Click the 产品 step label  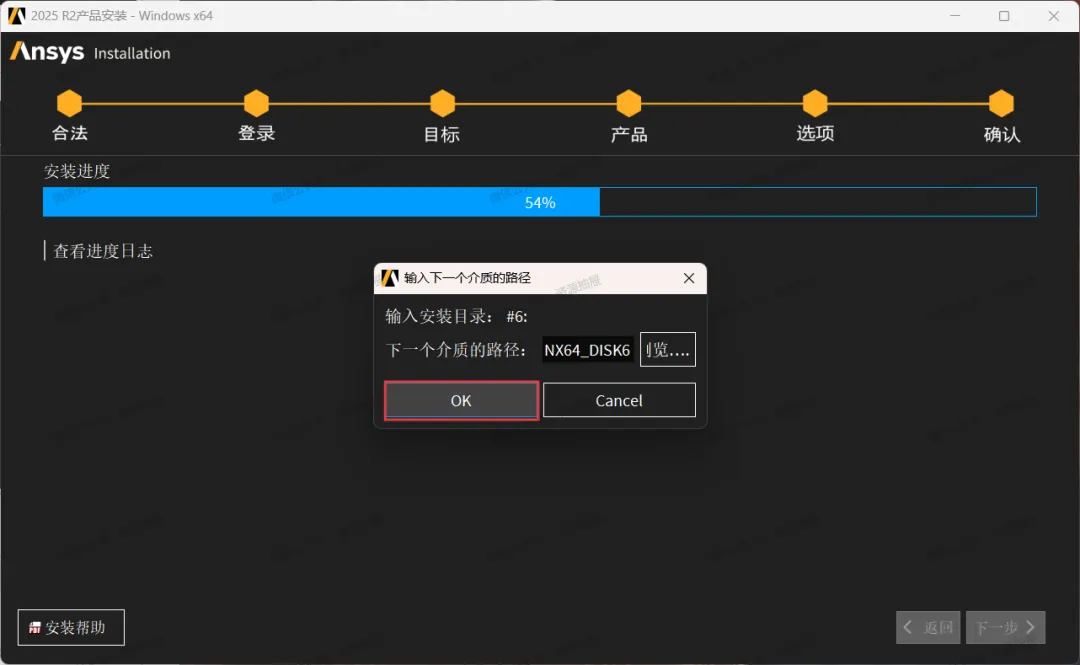point(629,134)
